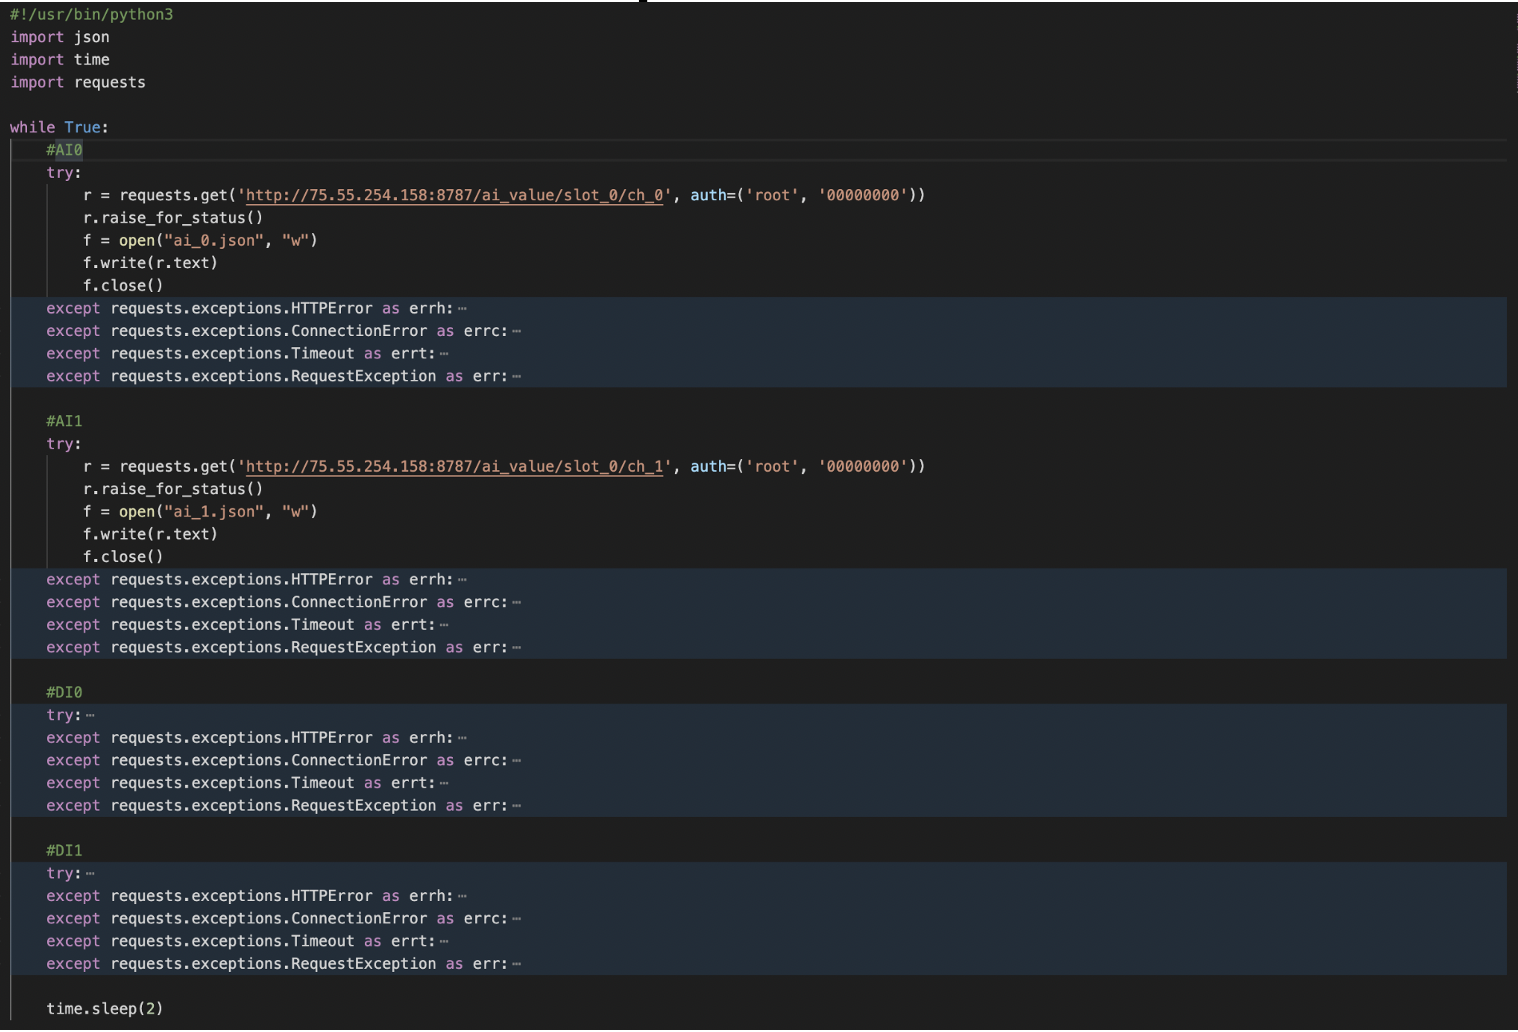Expand folded Timeout handler under #DI0

point(444,784)
